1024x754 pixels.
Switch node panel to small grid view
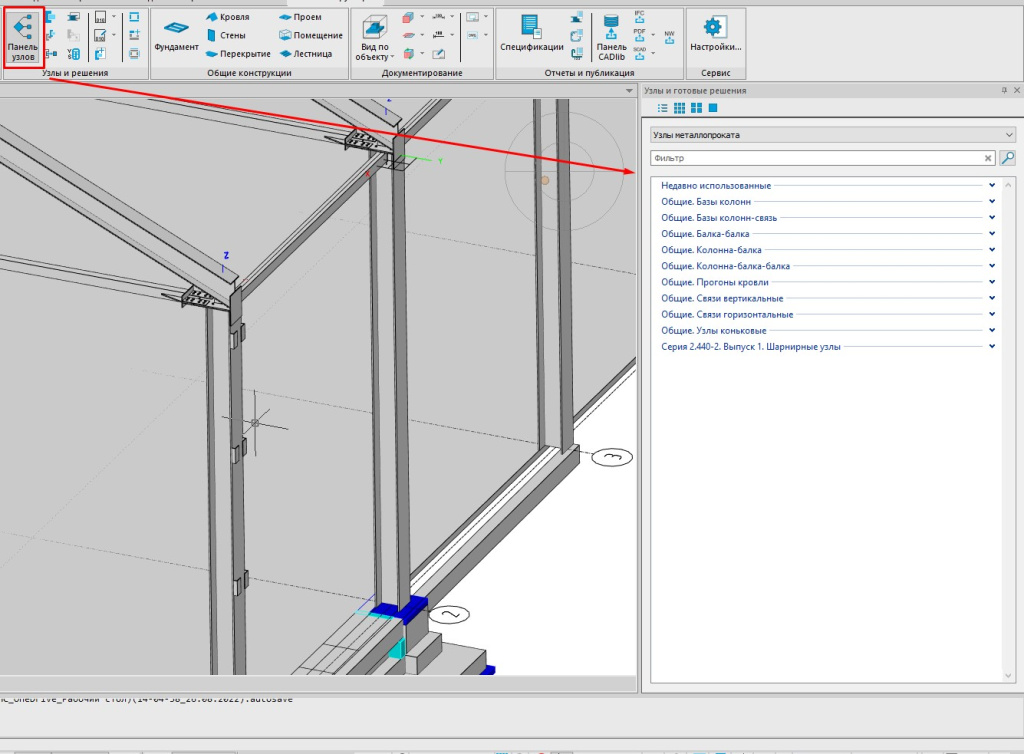click(x=679, y=108)
